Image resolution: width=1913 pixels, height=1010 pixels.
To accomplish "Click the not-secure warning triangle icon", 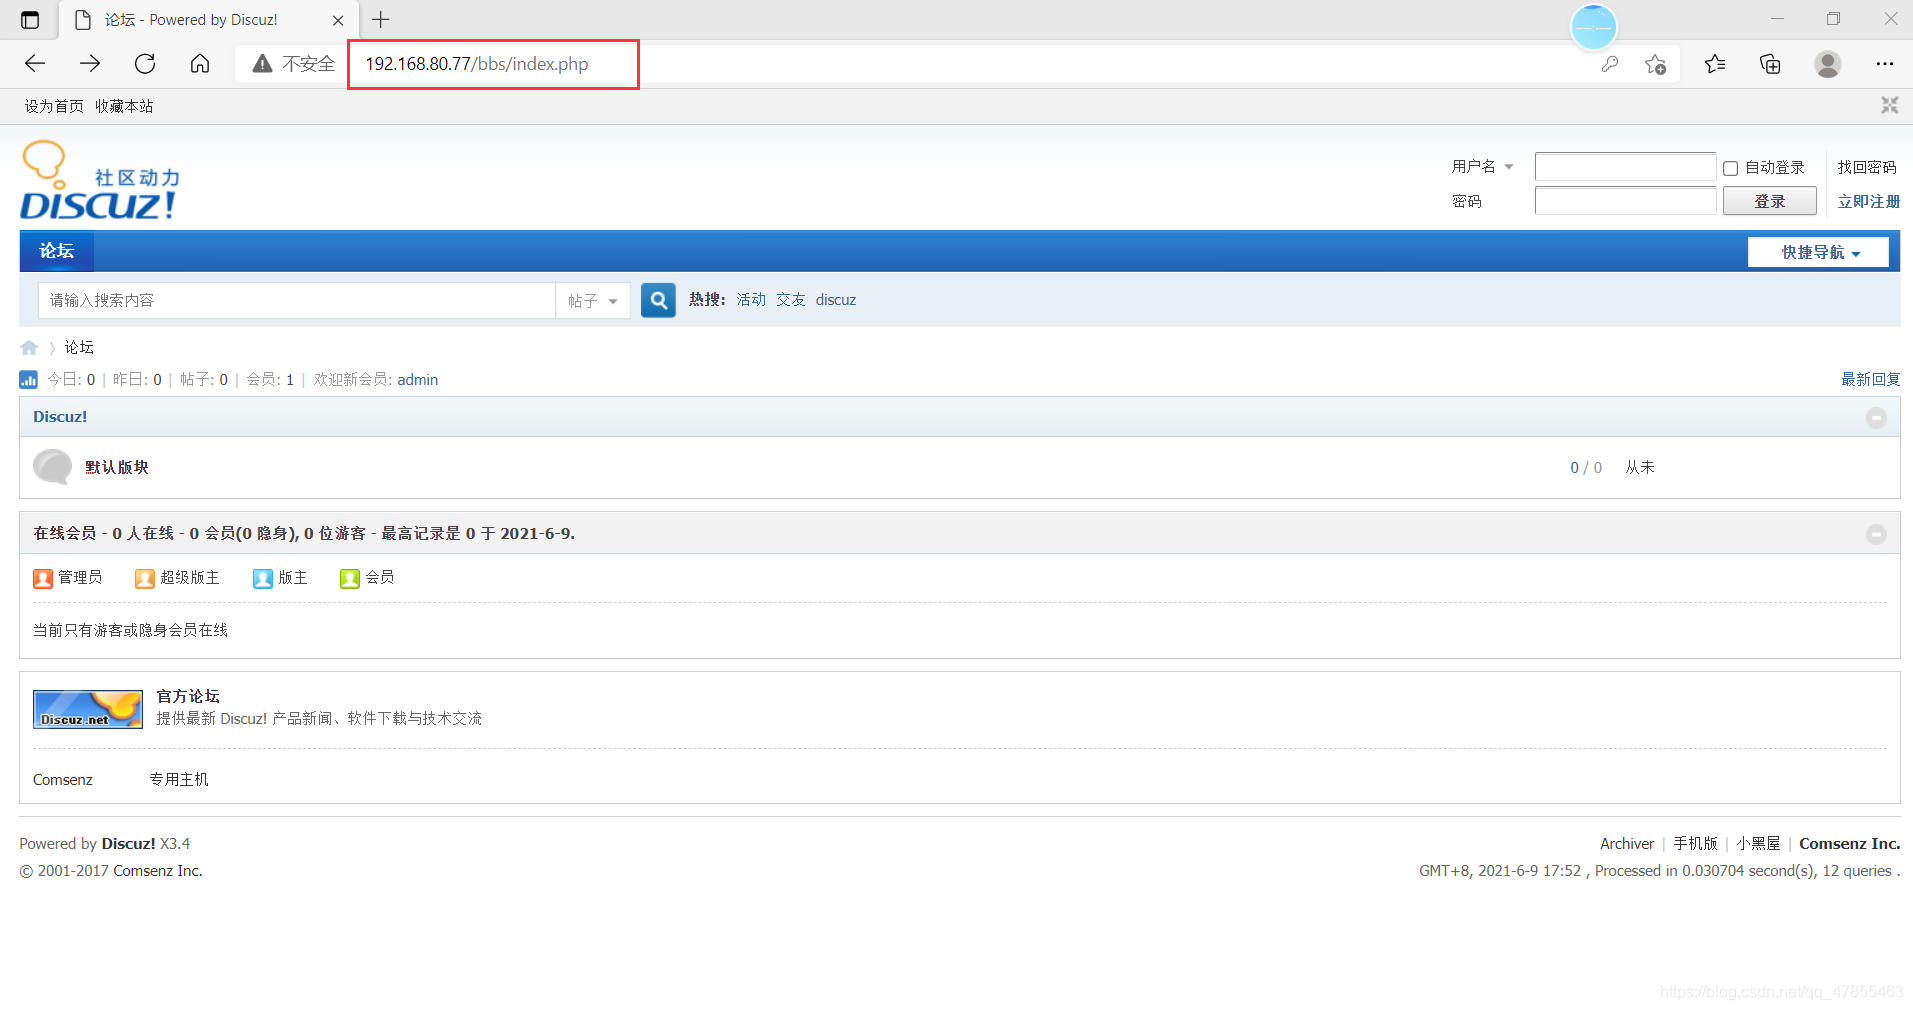I will [262, 64].
